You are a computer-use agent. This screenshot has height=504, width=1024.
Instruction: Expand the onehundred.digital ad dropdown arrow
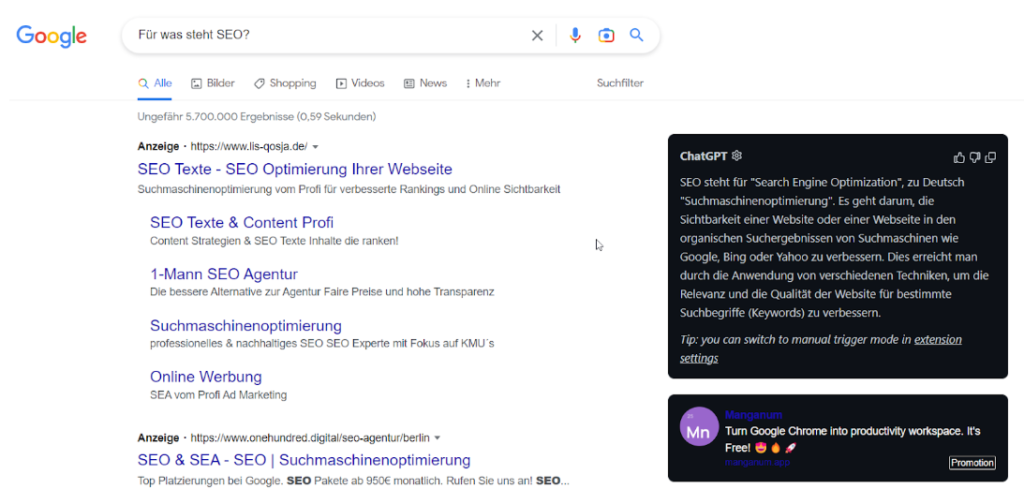pos(438,437)
